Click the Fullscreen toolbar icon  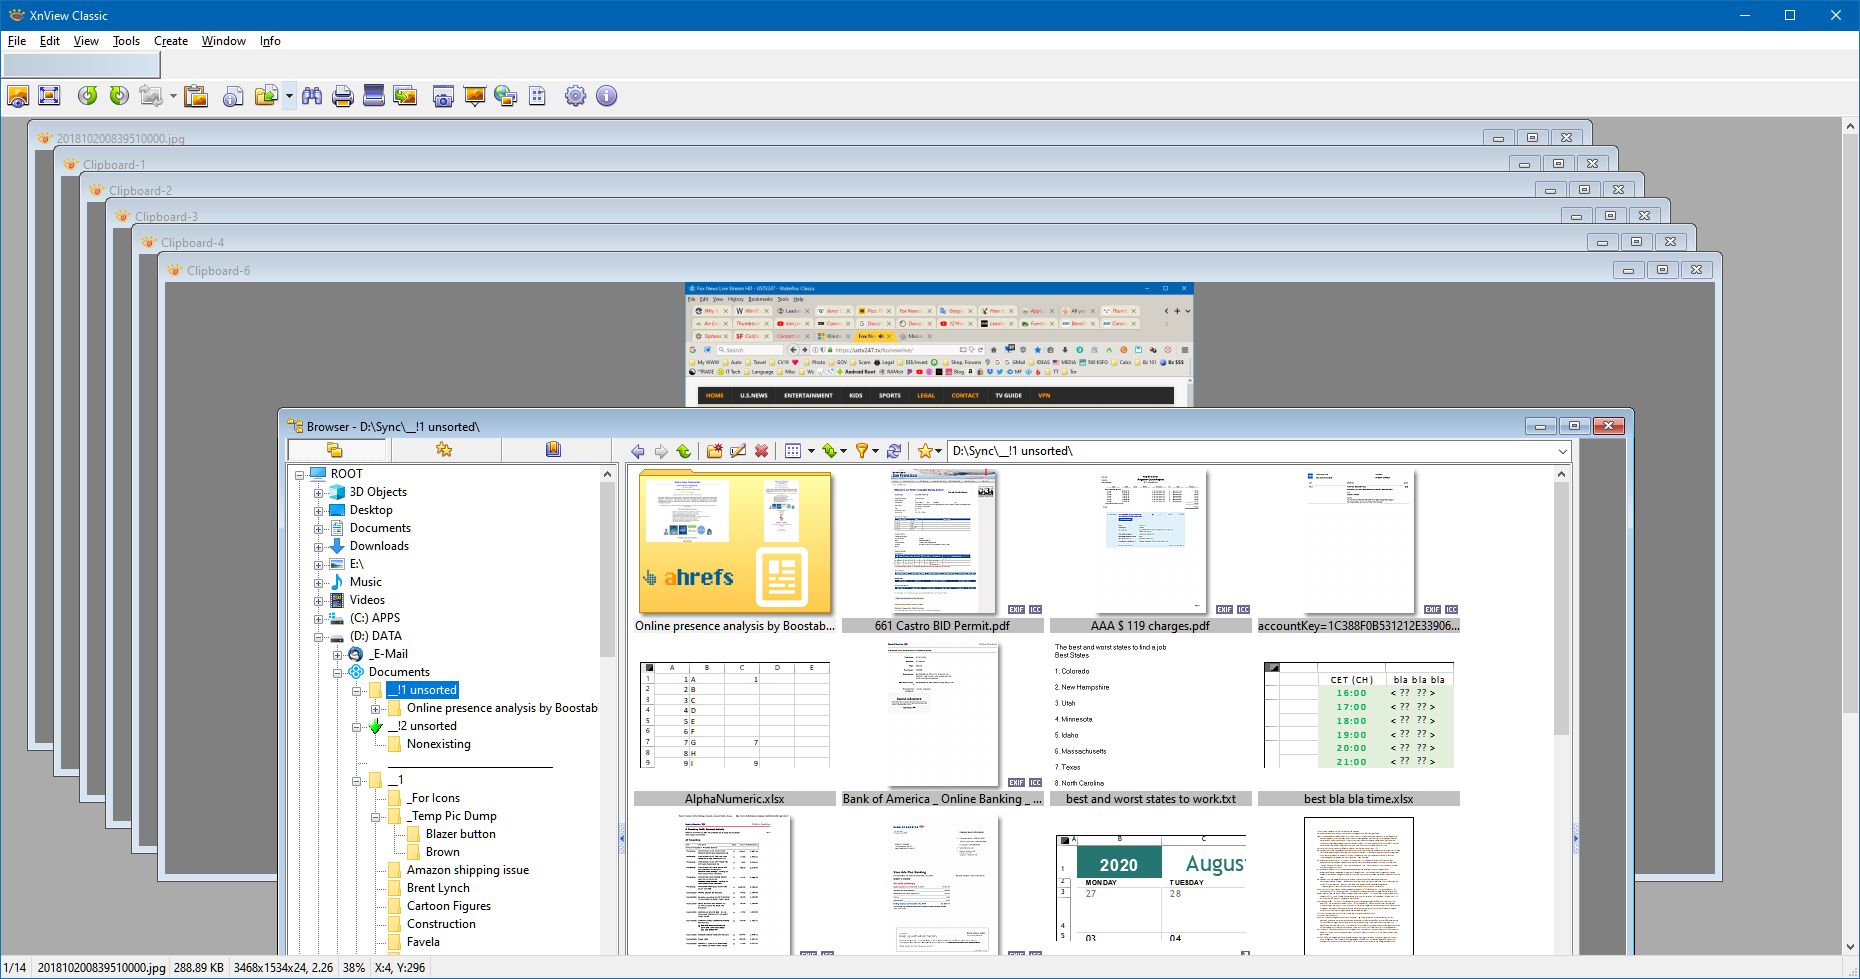click(49, 96)
